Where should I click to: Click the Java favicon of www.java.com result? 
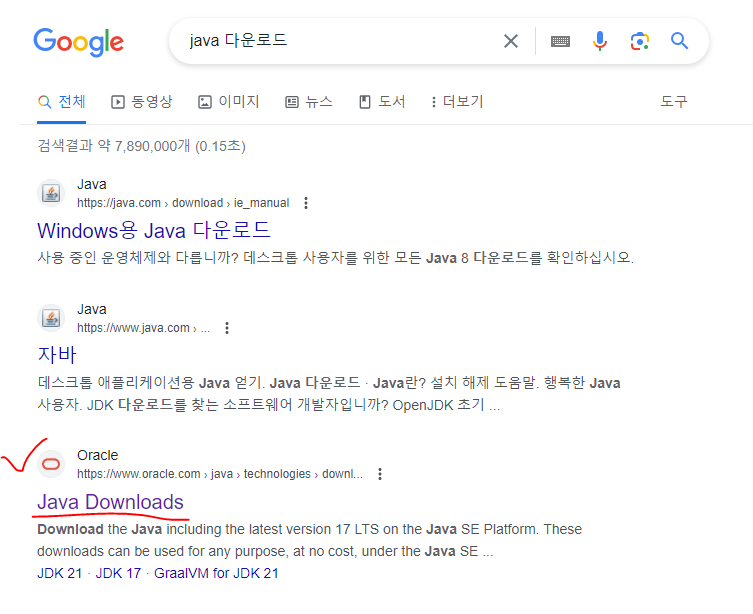pyautogui.click(x=51, y=318)
